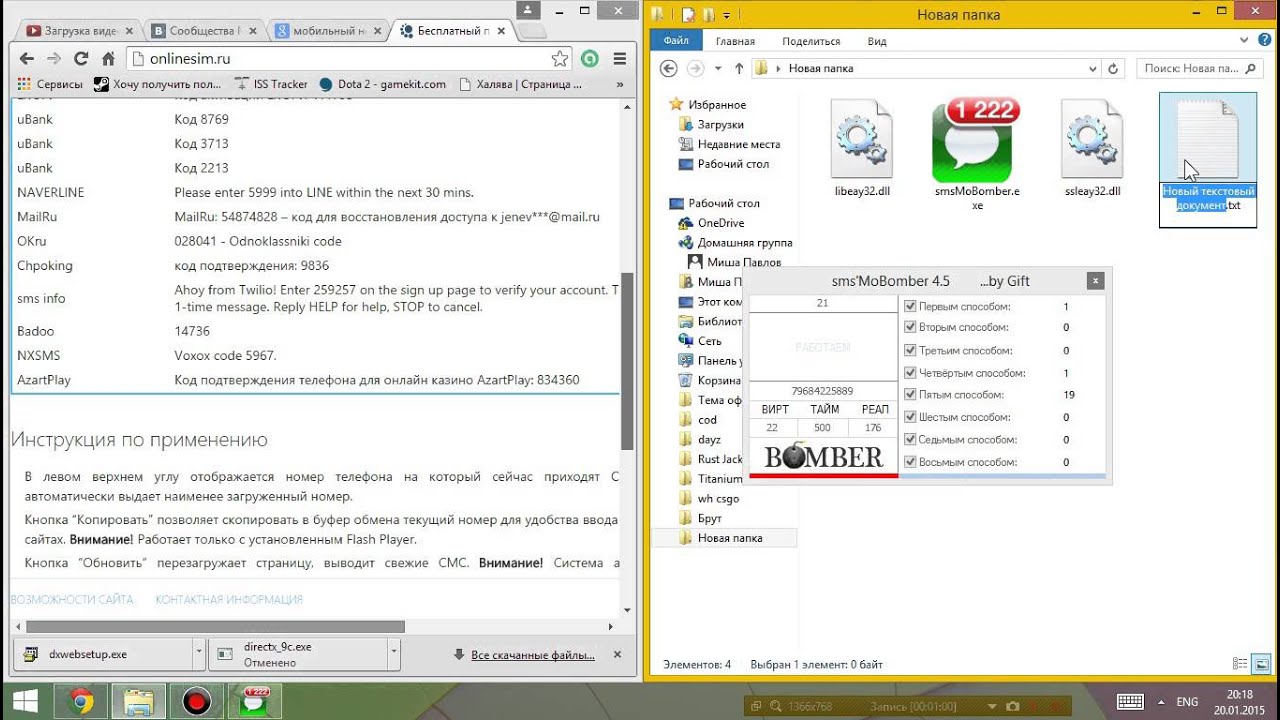Expand the Explorer address path dropdown
Screen dimensions: 1280x720
[1092, 69]
